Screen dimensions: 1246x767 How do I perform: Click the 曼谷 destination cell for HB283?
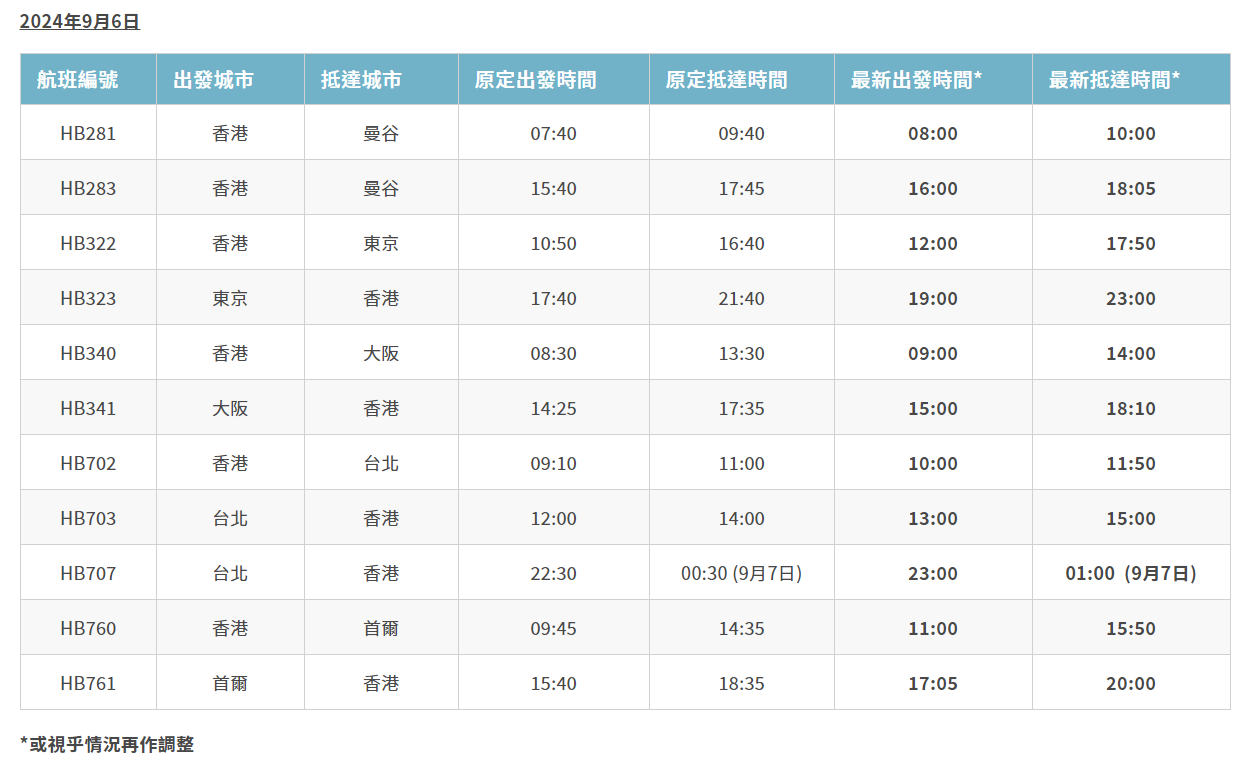380,187
